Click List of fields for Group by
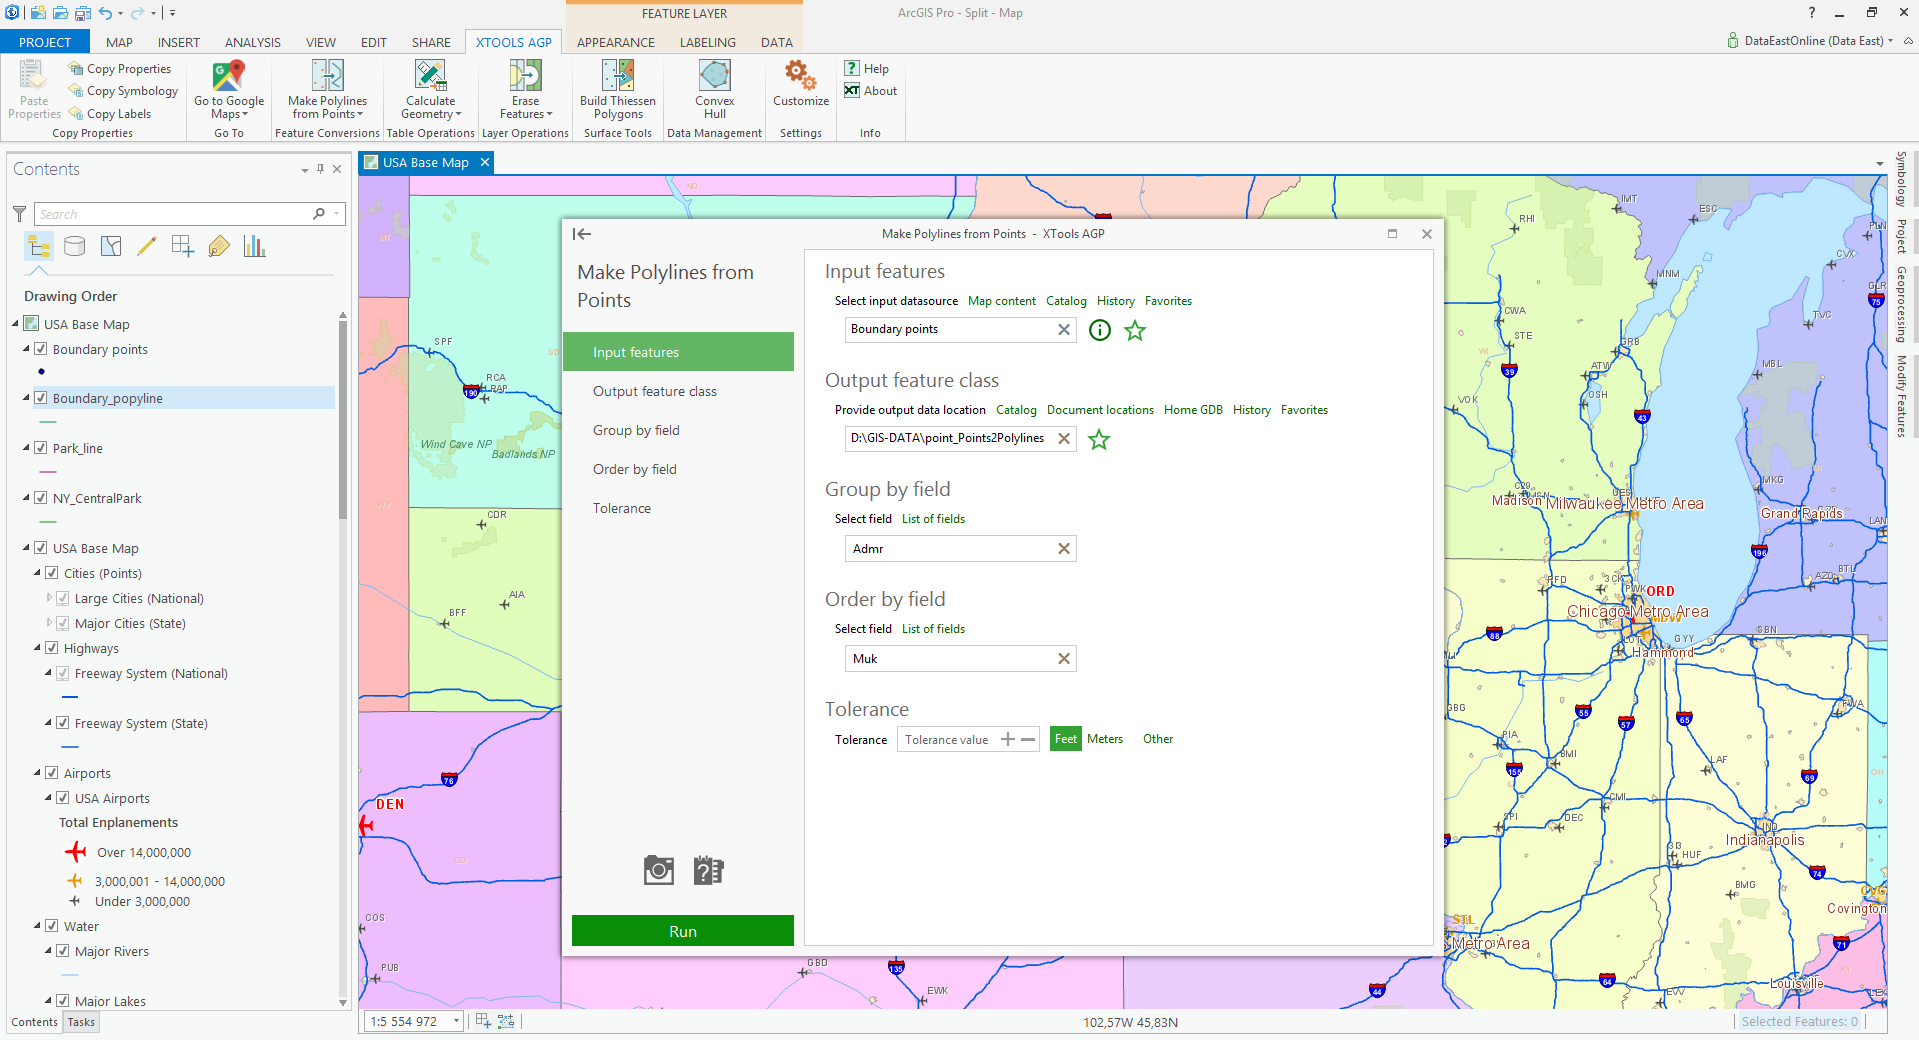Screen dimensions: 1919x1040 coord(933,519)
